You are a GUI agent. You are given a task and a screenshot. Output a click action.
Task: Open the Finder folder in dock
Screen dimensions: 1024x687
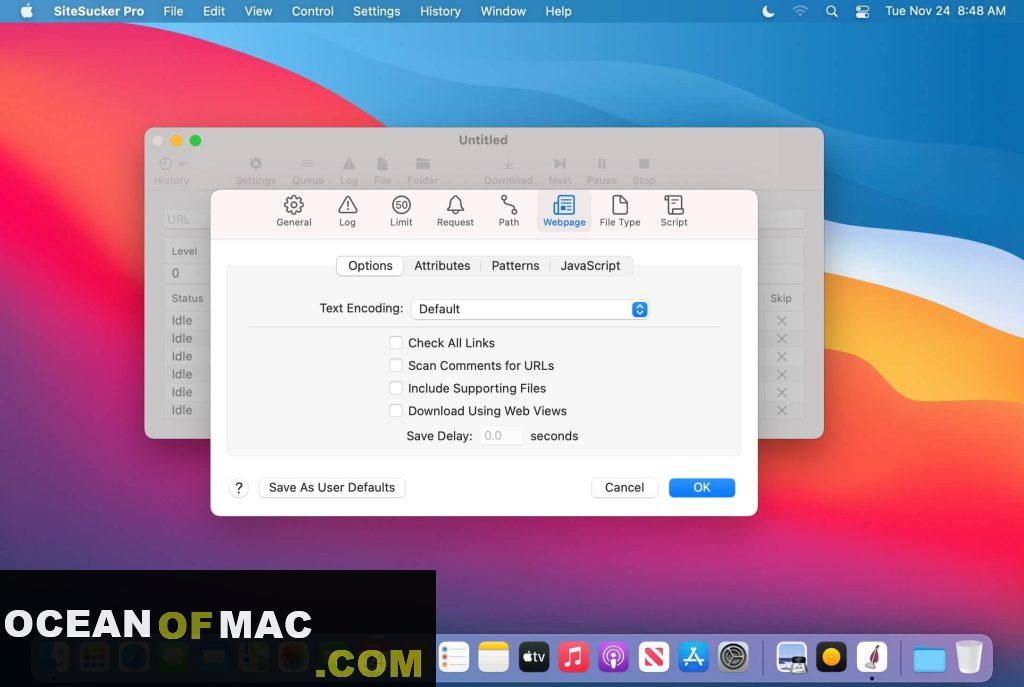[x=929, y=658]
